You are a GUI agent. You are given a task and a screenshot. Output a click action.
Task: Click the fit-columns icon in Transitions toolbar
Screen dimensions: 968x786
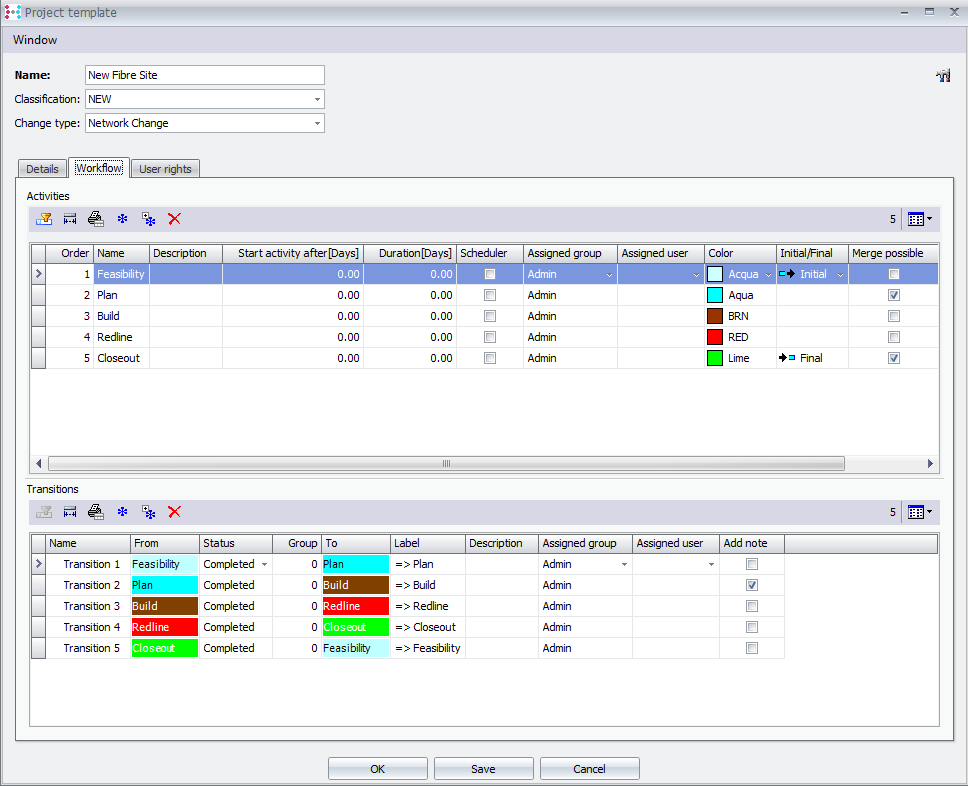click(70, 512)
